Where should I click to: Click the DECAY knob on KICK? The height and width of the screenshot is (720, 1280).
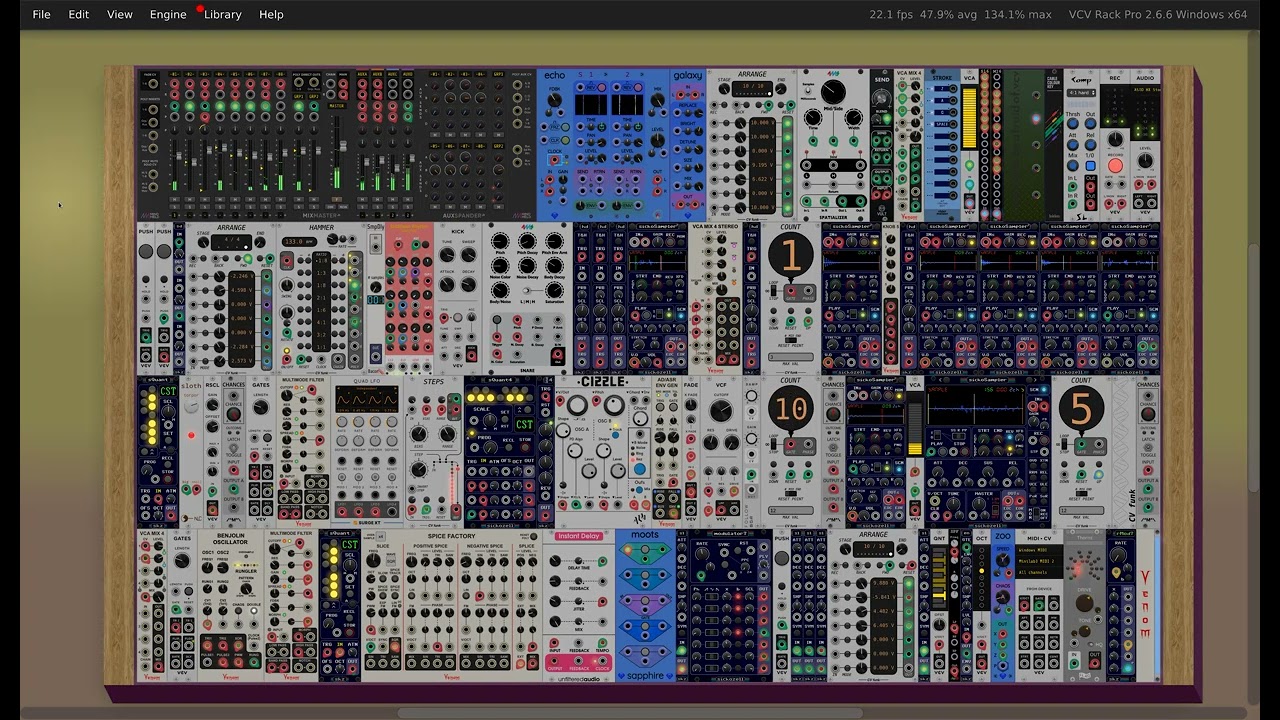point(469,285)
